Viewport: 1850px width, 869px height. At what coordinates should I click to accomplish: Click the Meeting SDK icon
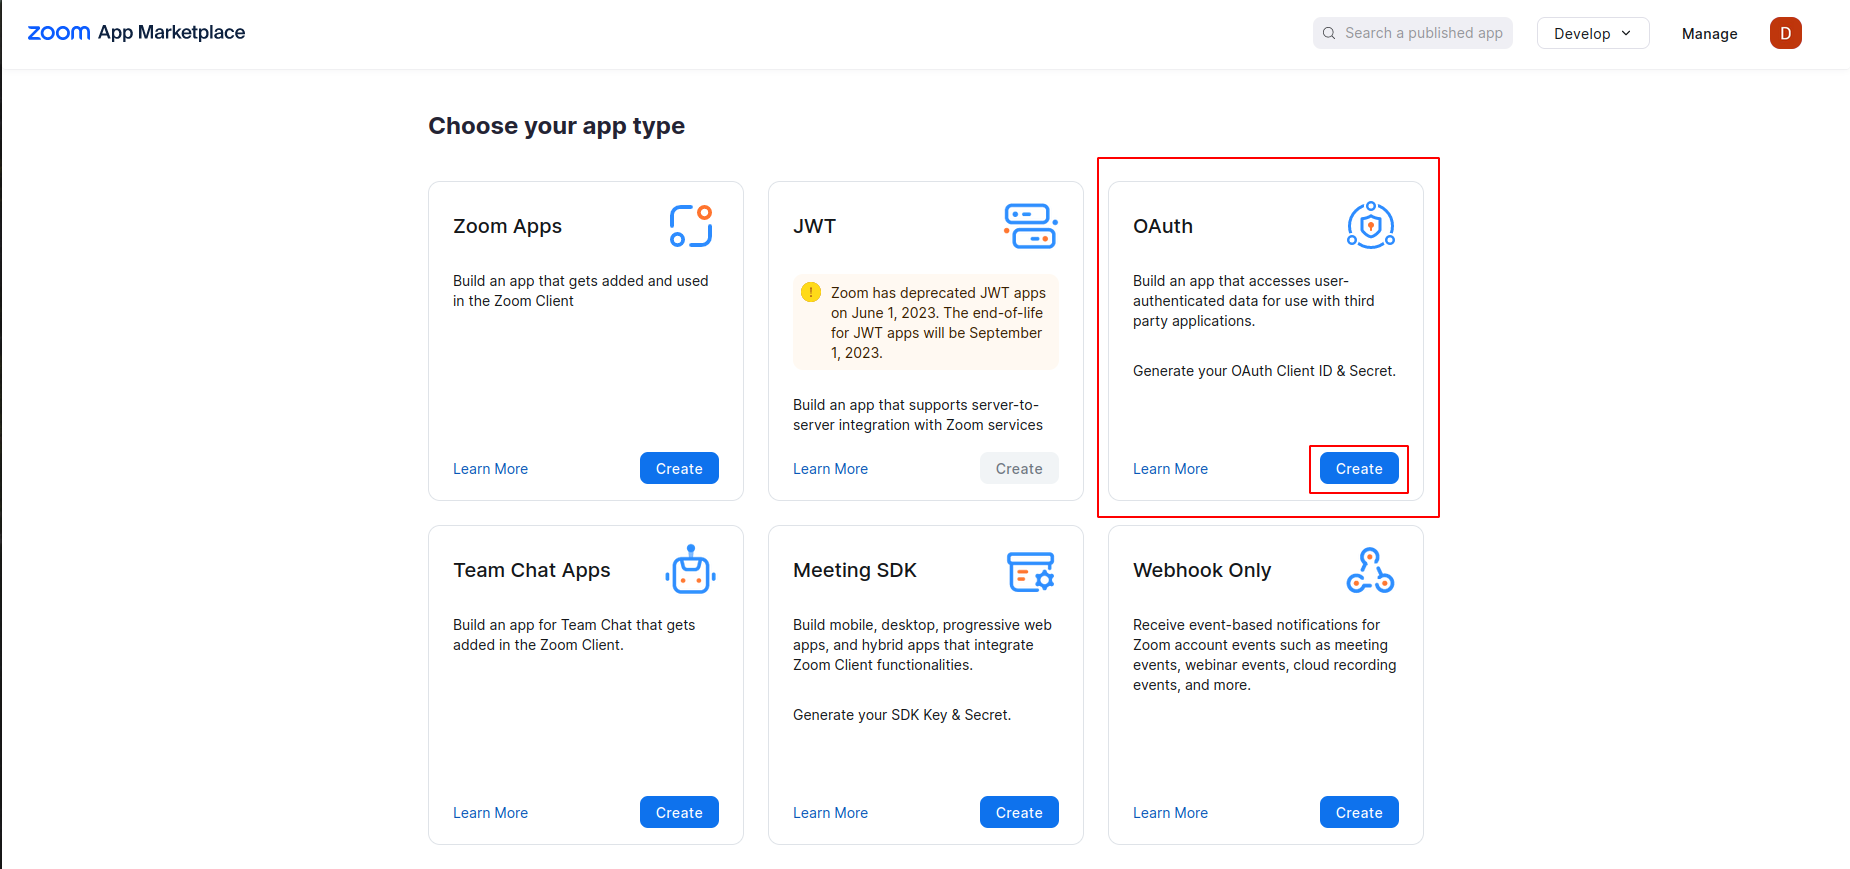coord(1030,571)
